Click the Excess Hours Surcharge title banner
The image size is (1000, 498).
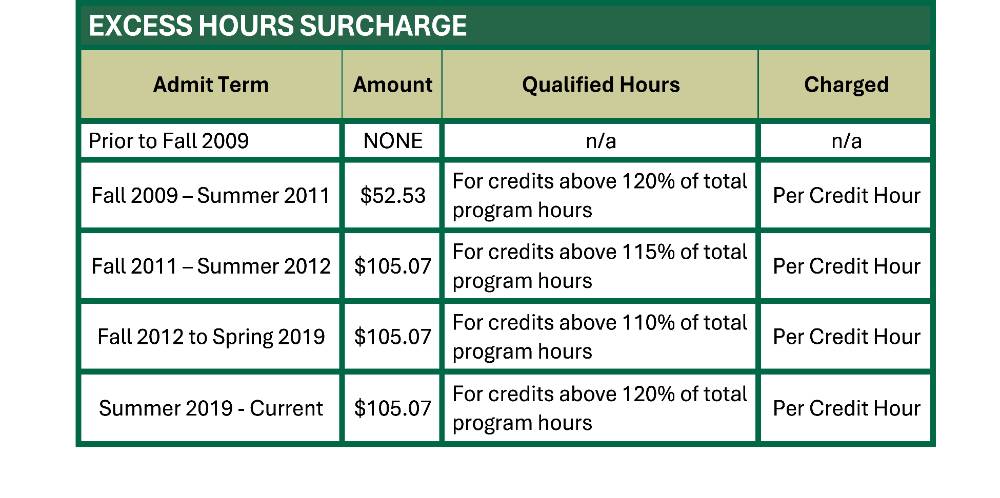coord(505,25)
